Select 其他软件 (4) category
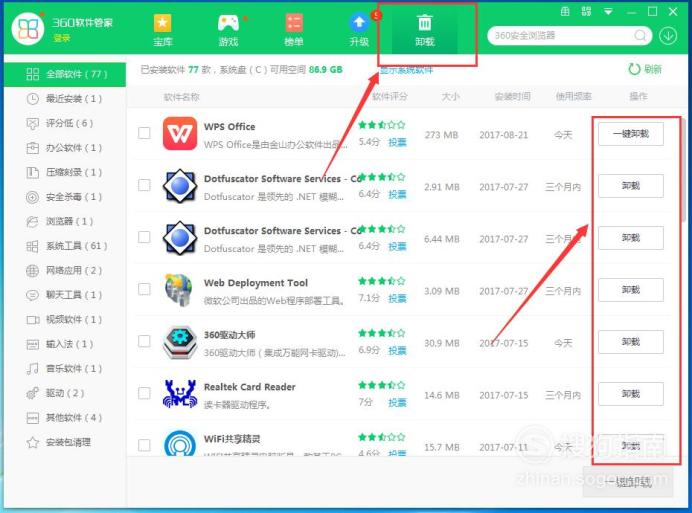This screenshot has width=692, height=513. pos(65,417)
